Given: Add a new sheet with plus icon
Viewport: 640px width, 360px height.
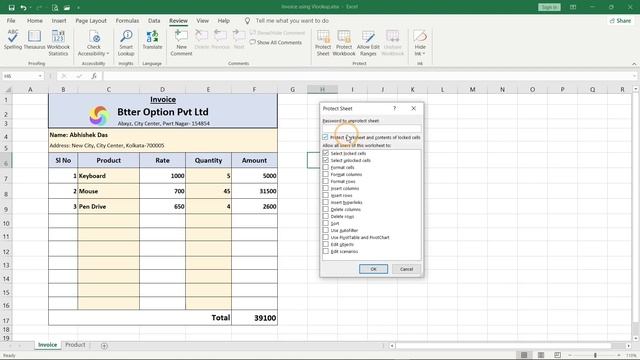Looking at the screenshot, I should click(x=104, y=346).
